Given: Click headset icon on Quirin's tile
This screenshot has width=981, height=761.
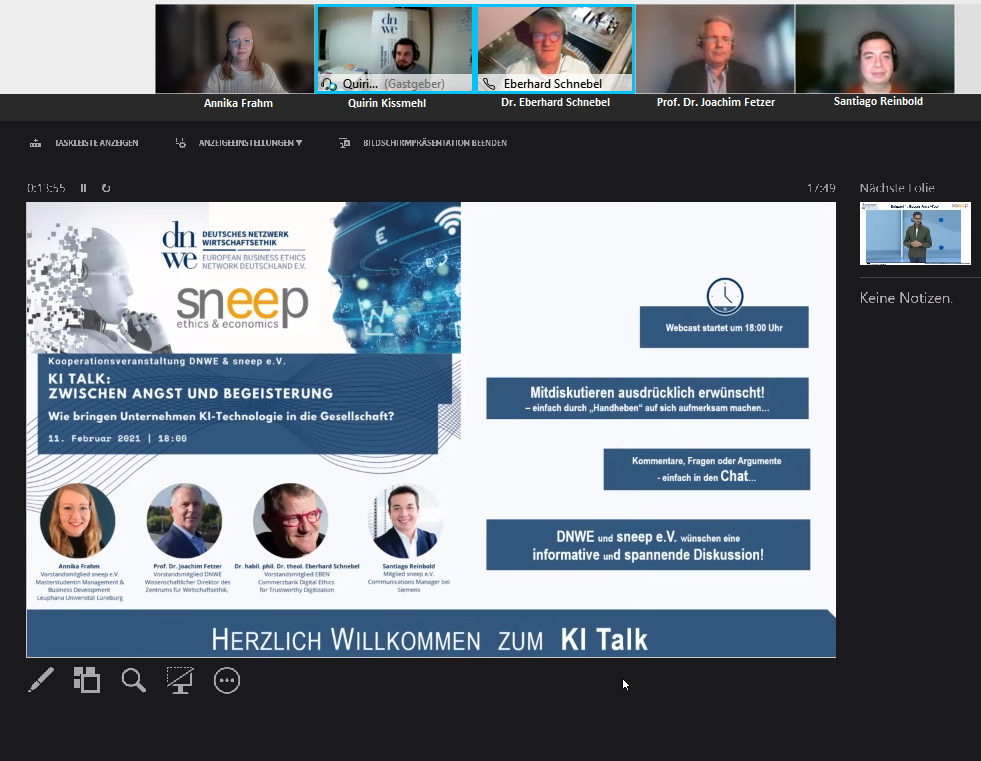Looking at the screenshot, I should pos(328,84).
